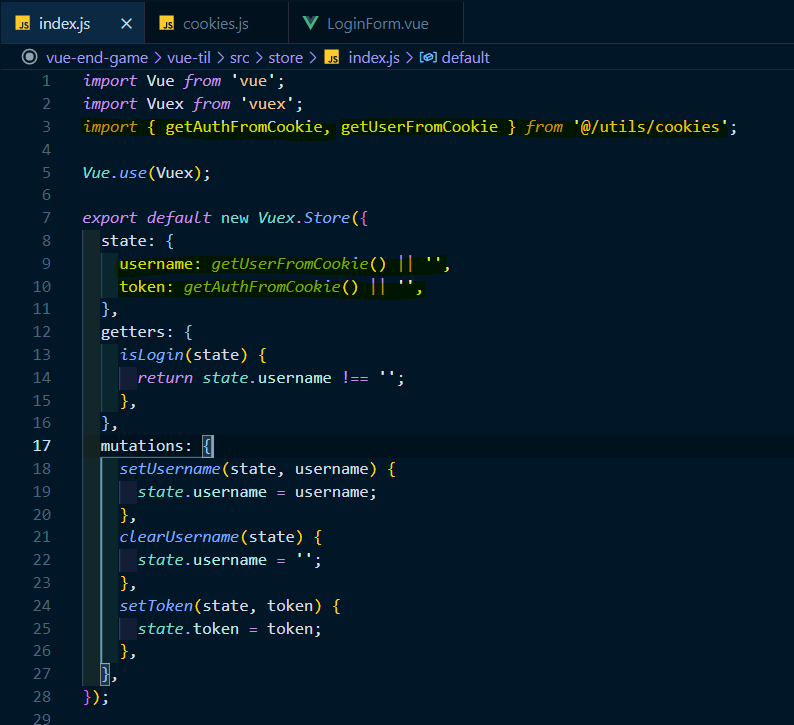
Task: Select src in the breadcrumb path
Action: 240,58
